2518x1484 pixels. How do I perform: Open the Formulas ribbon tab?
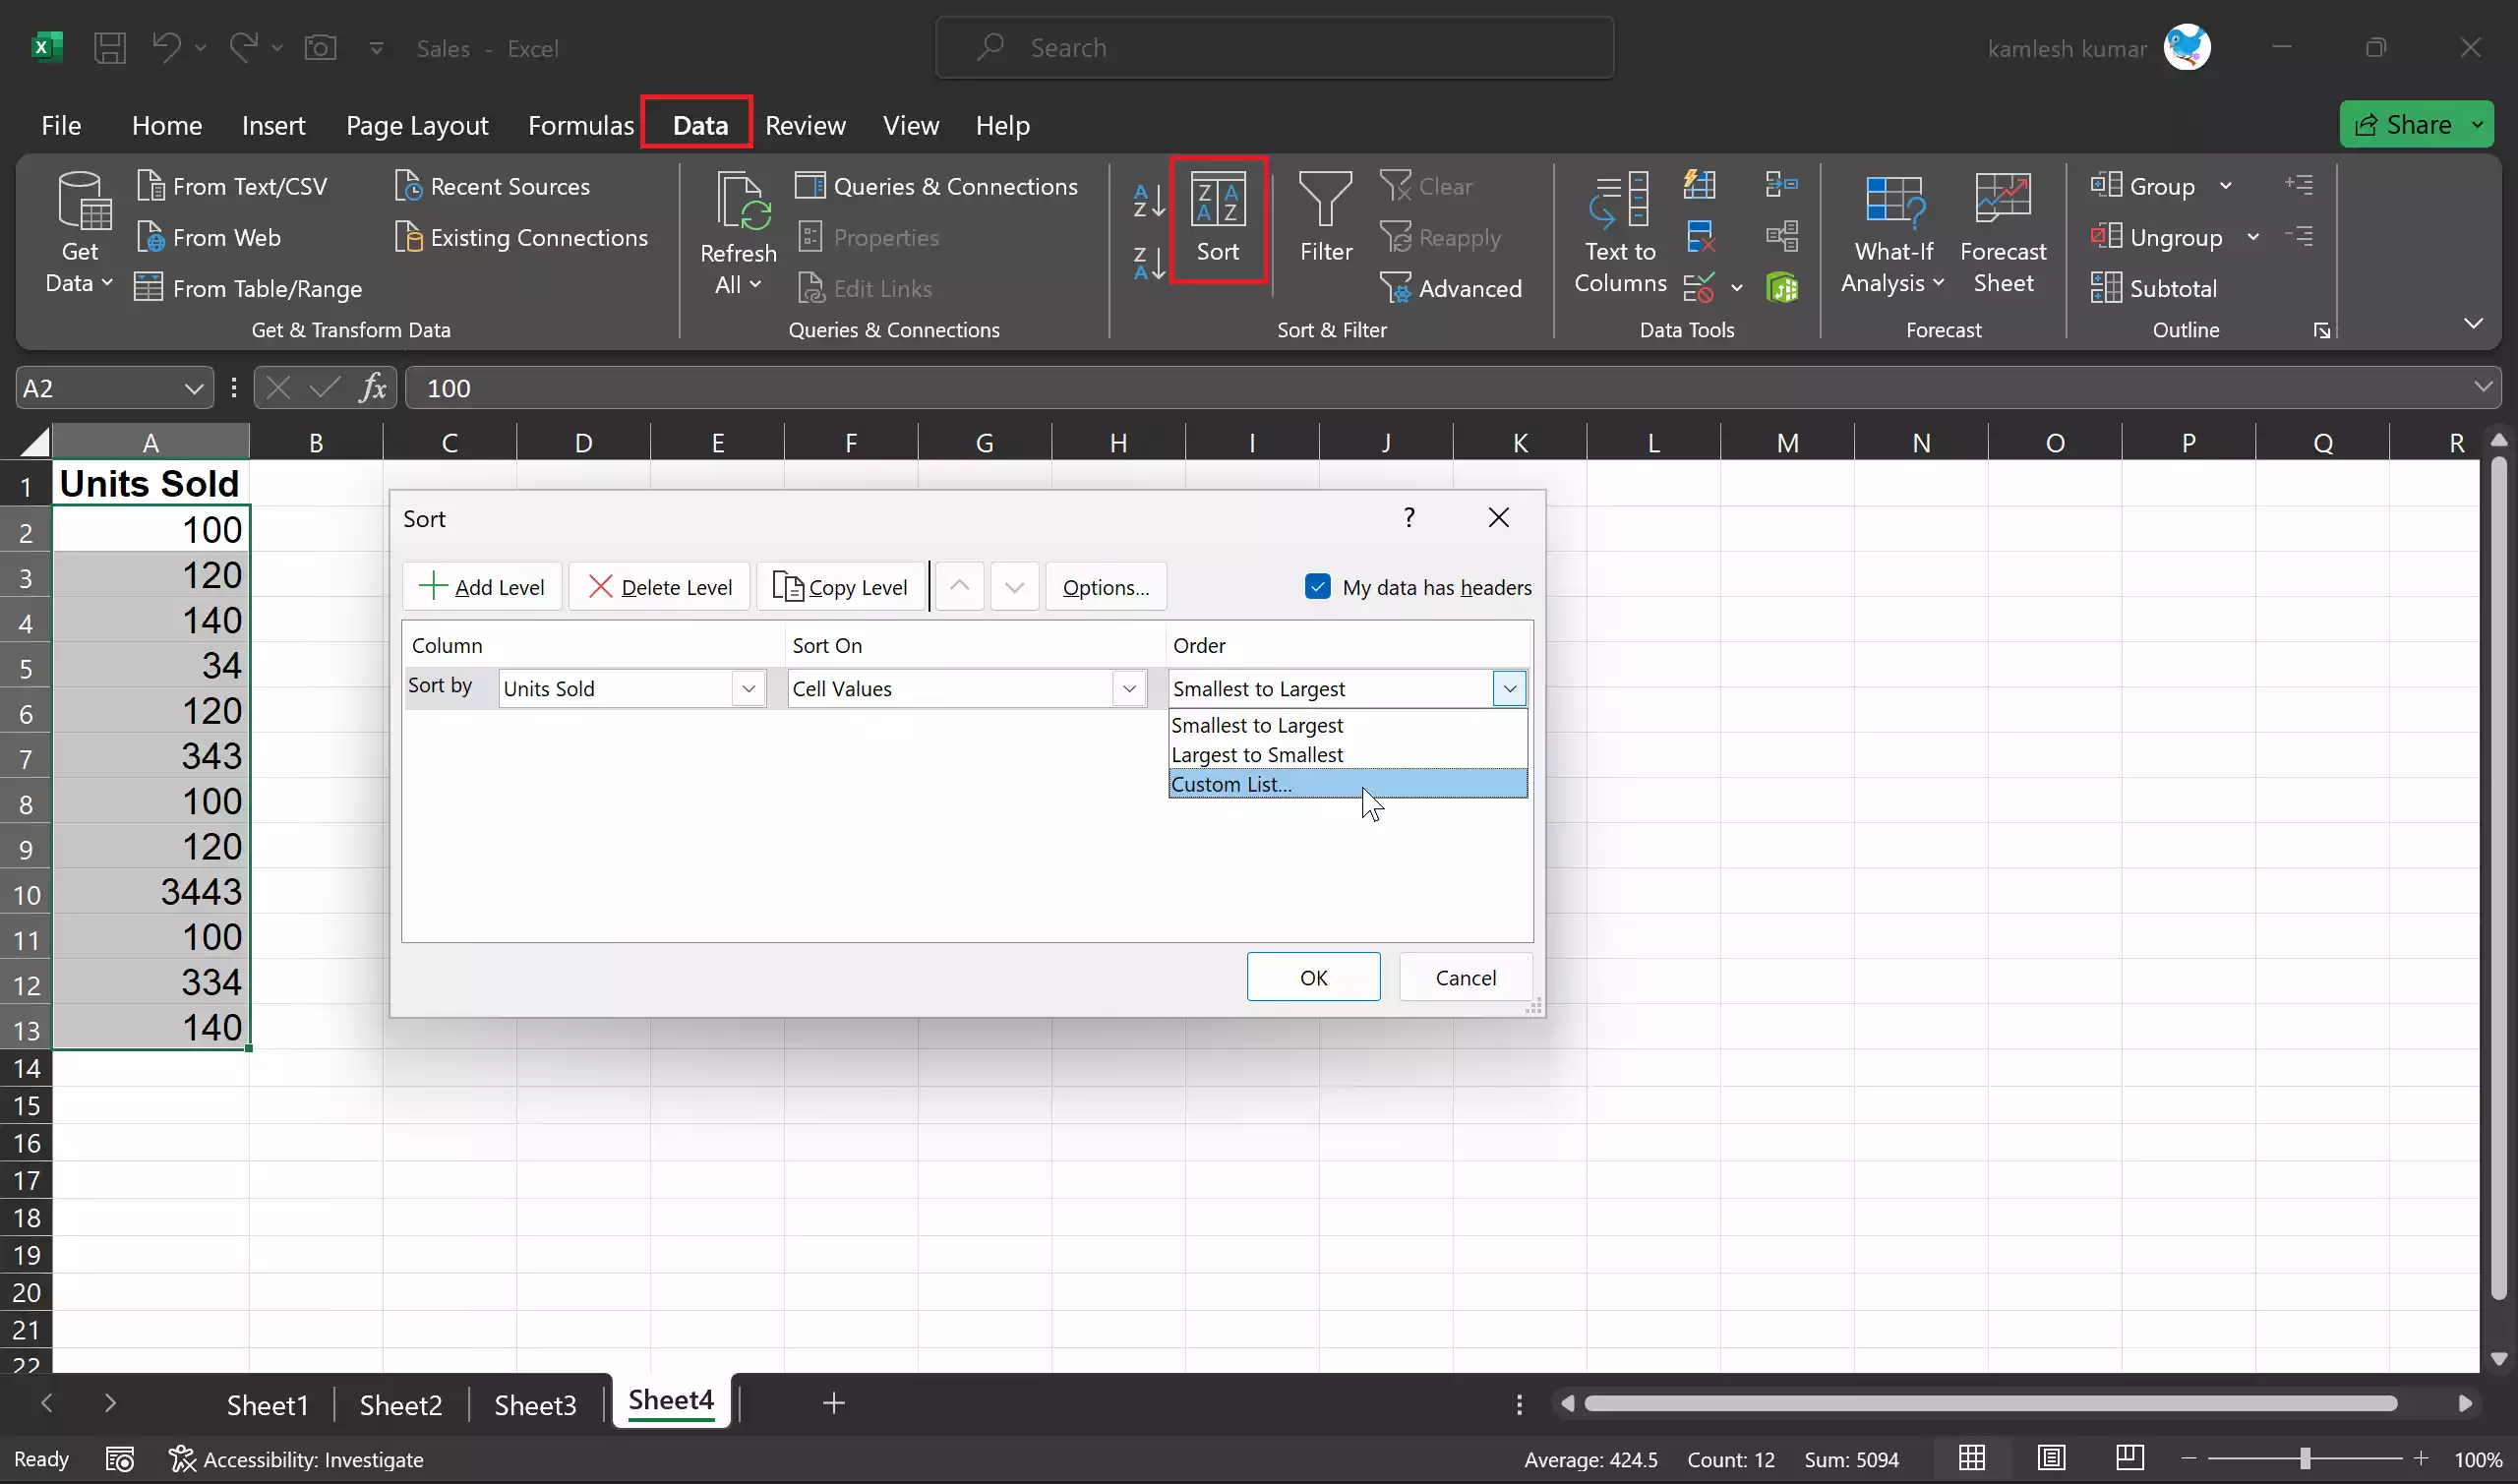[x=581, y=125]
